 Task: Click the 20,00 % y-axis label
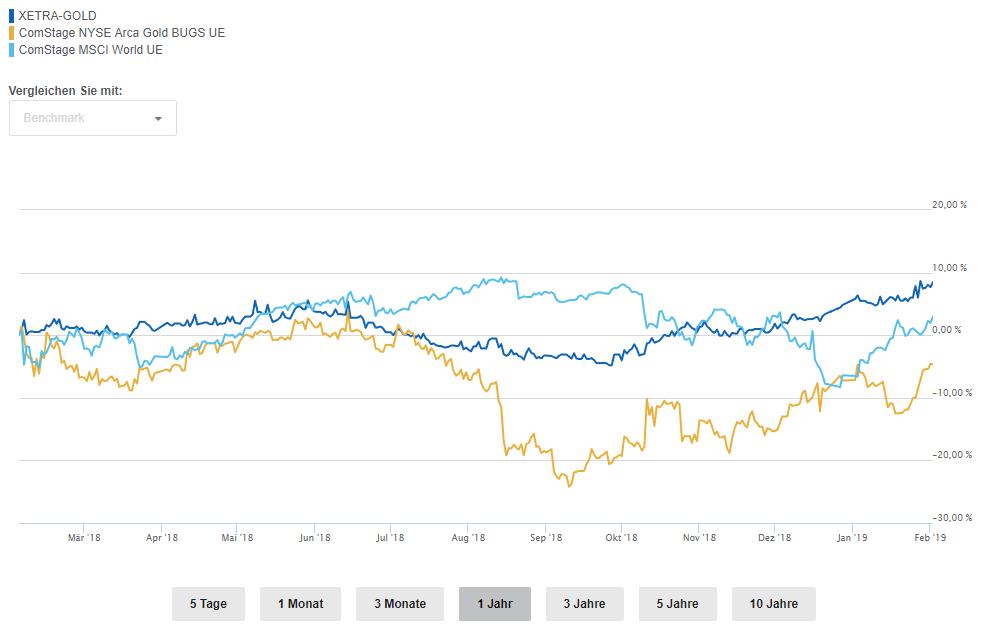pyautogui.click(x=949, y=205)
